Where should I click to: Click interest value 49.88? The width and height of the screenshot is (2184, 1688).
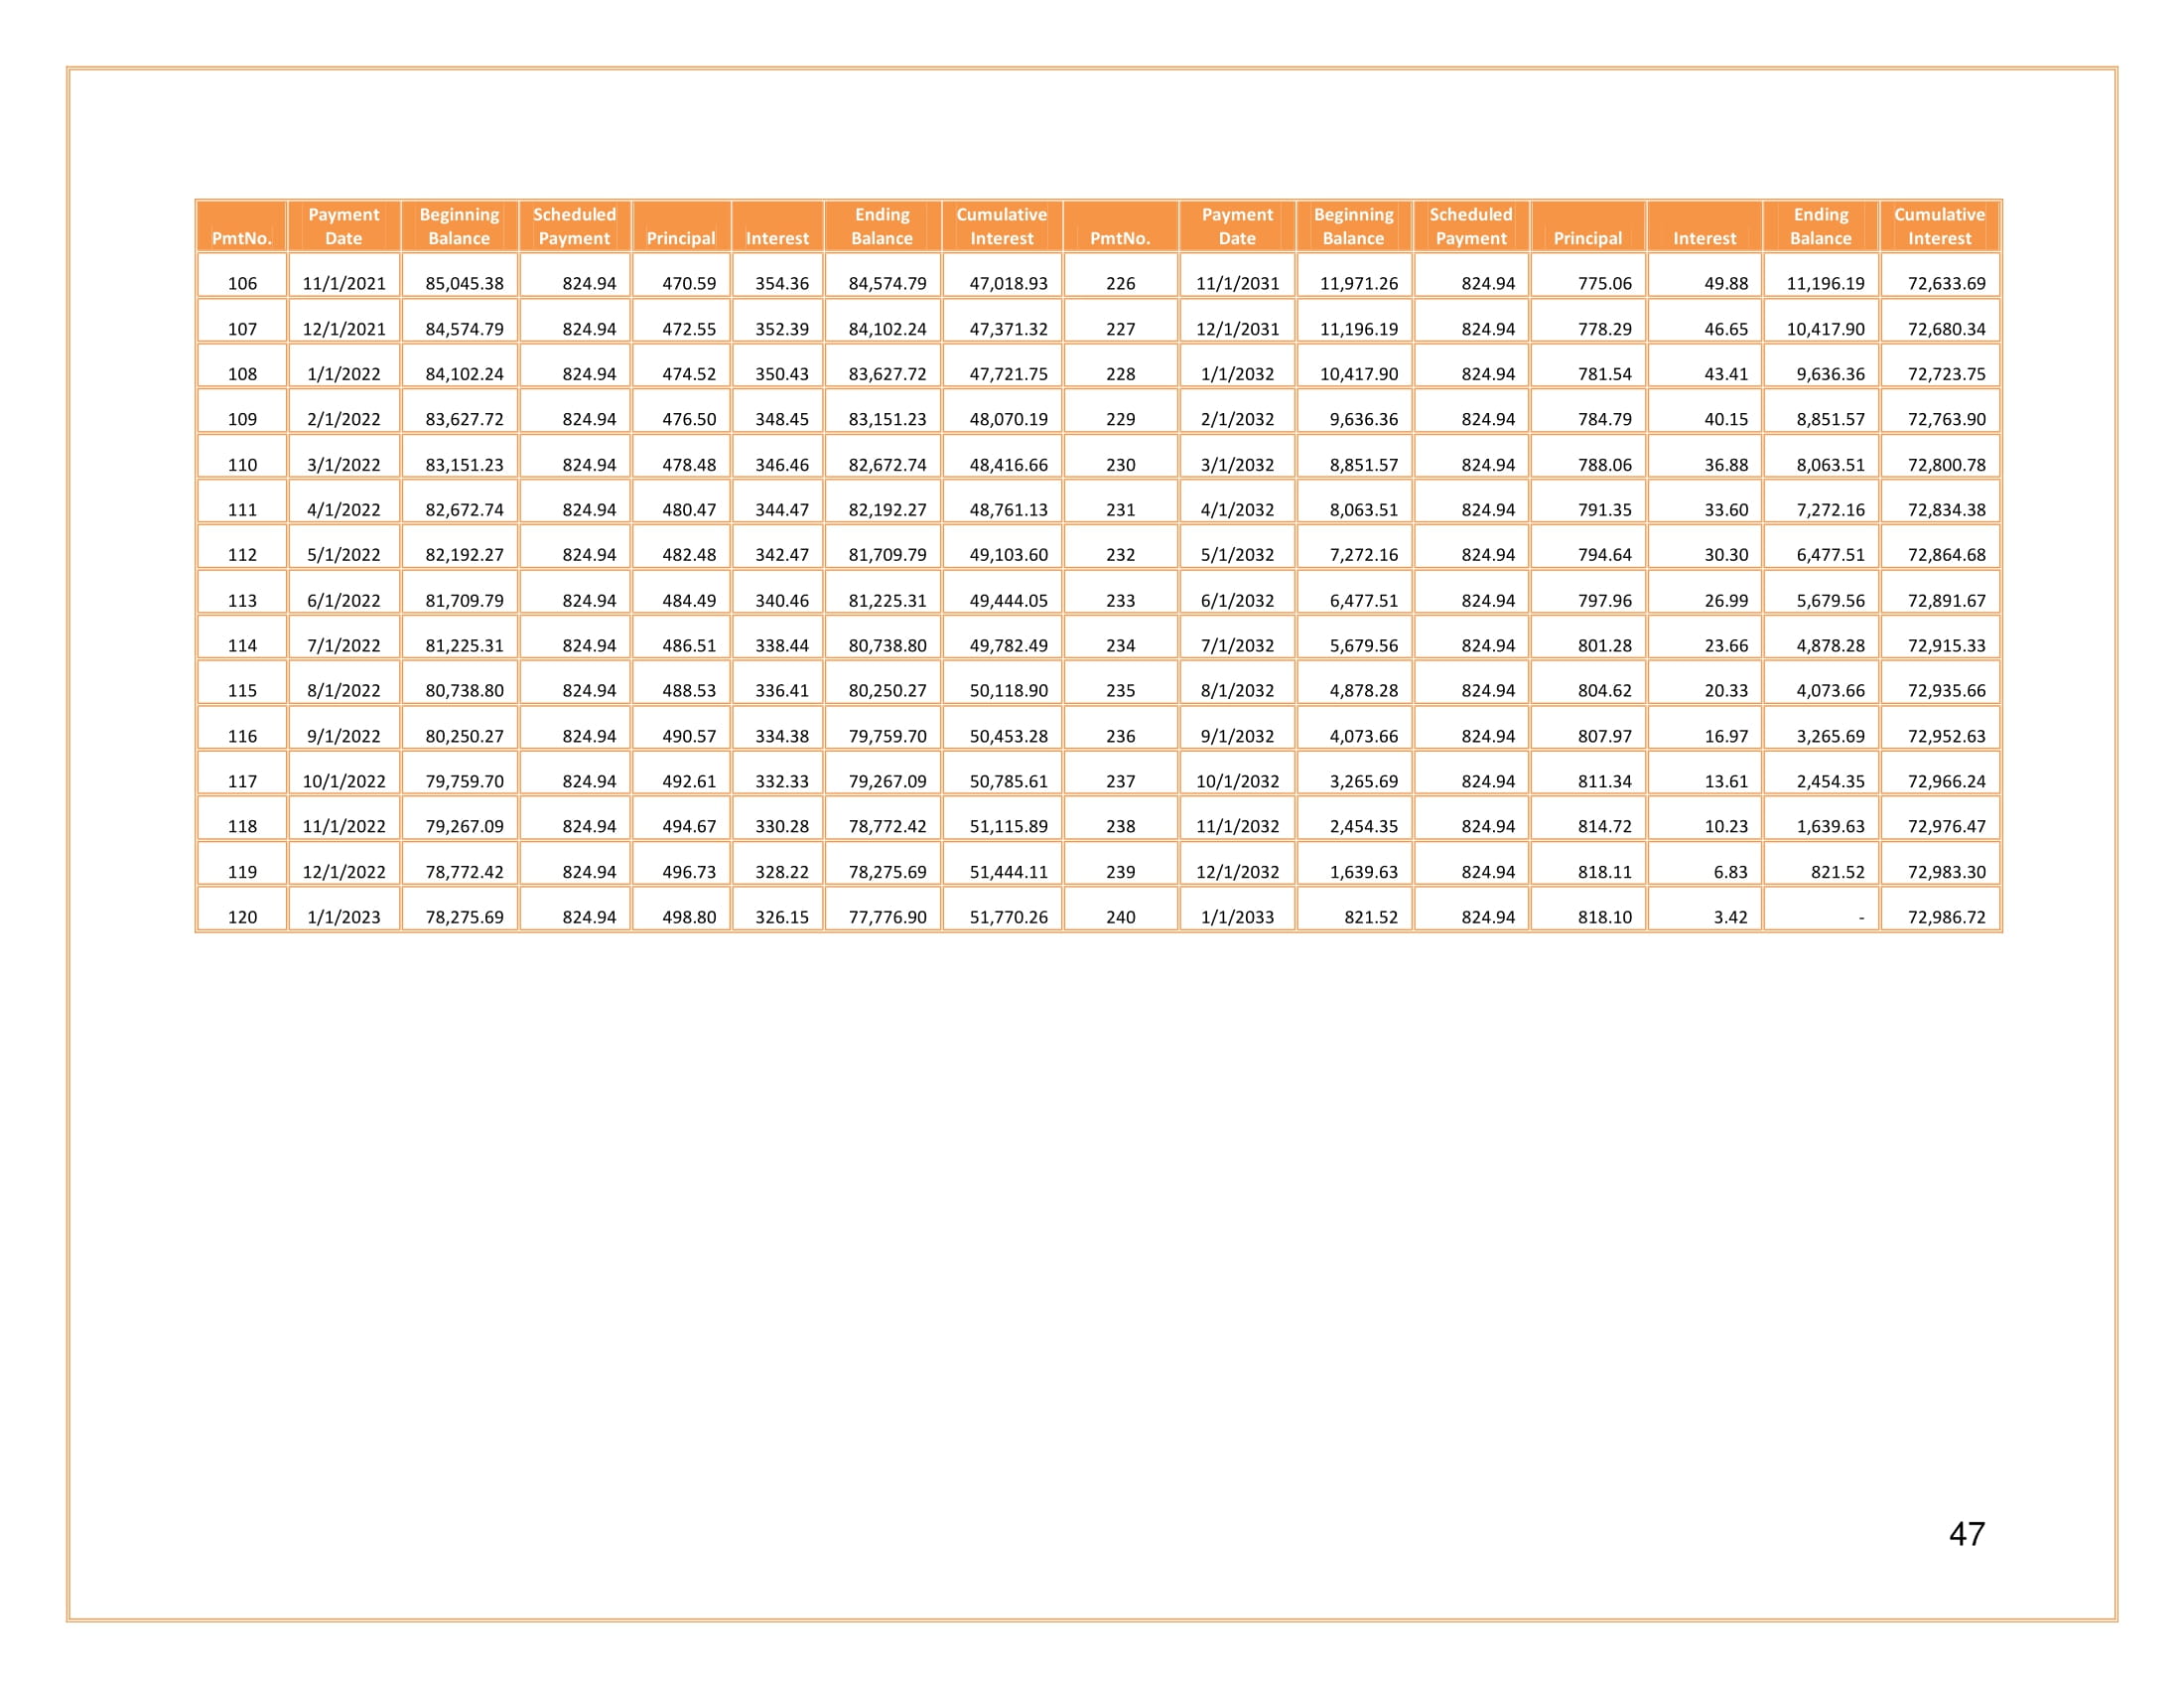click(x=1726, y=283)
